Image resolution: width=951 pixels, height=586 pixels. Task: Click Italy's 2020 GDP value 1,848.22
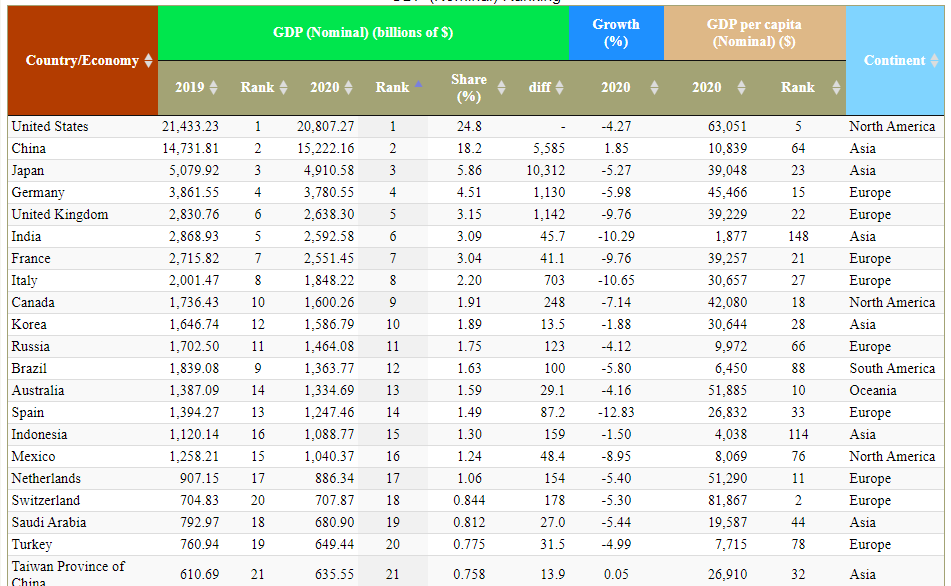click(x=329, y=281)
